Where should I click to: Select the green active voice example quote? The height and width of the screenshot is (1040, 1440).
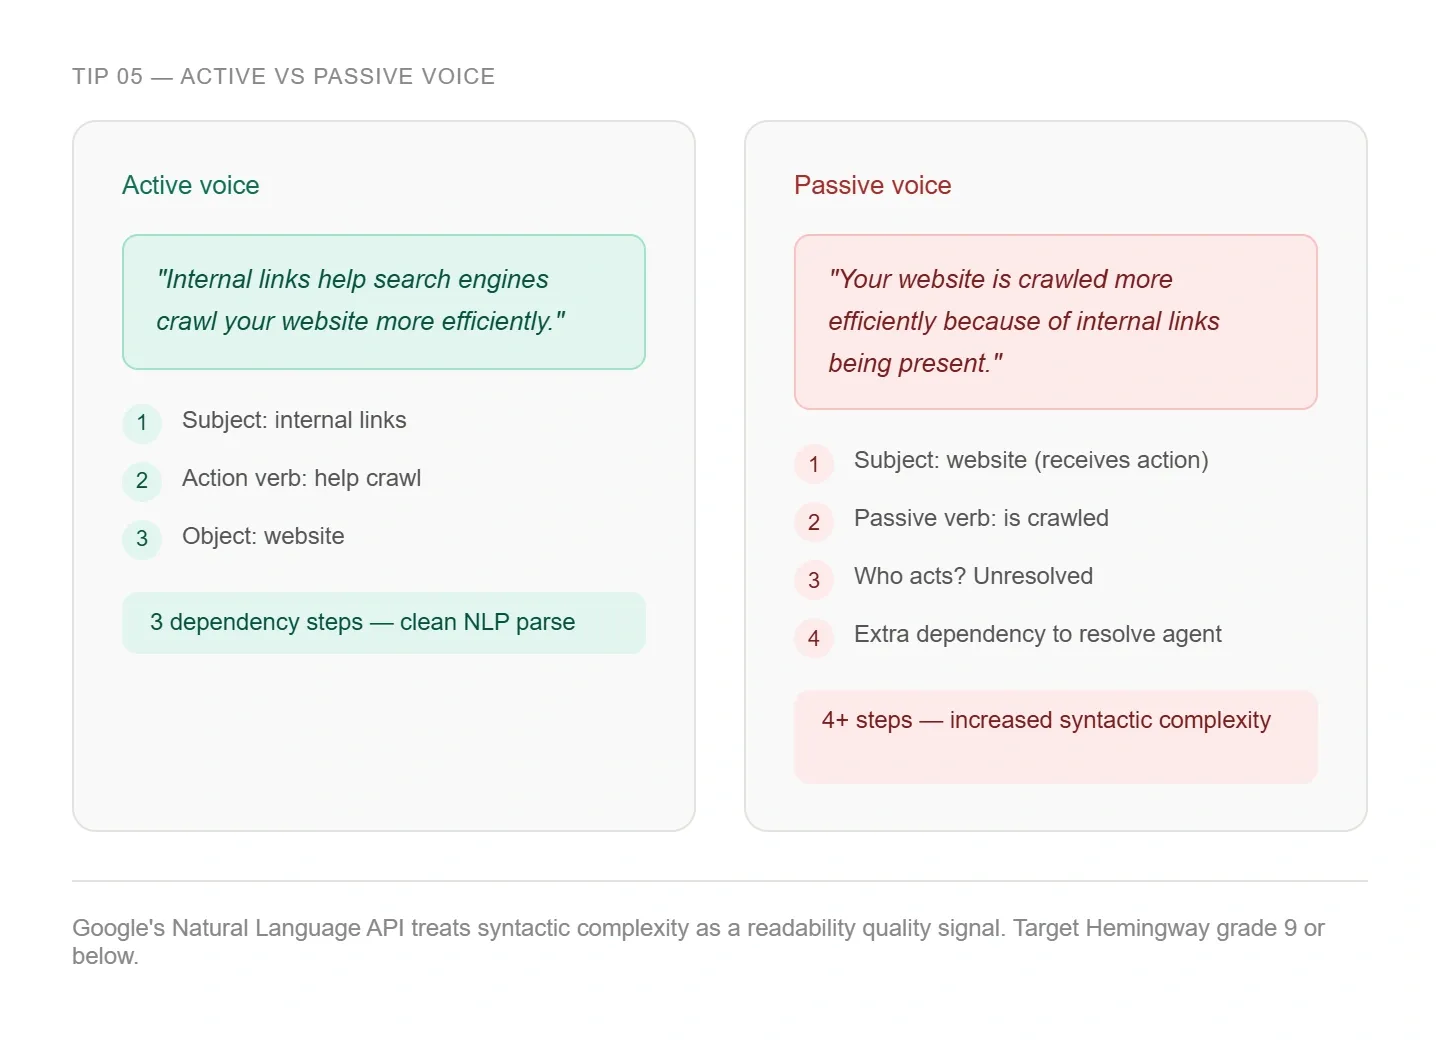click(383, 301)
